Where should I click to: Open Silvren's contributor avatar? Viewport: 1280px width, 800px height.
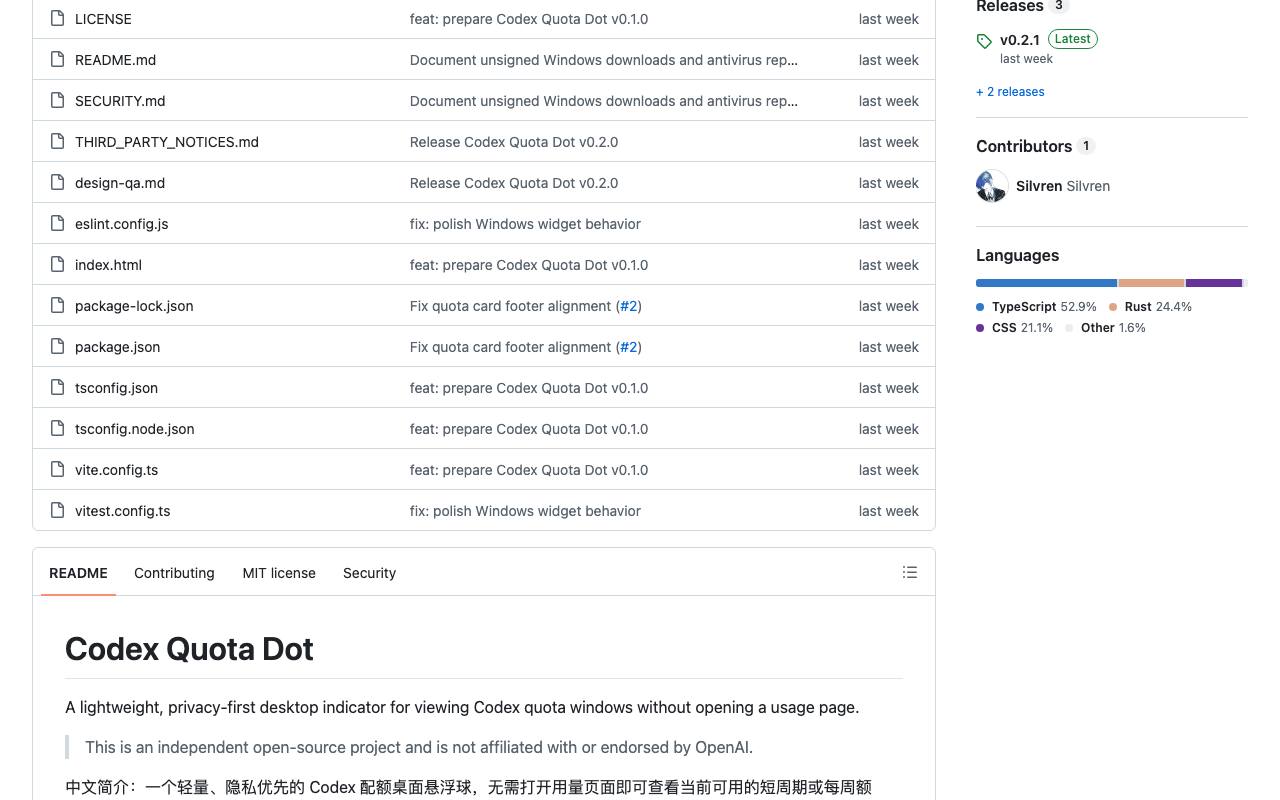point(992,186)
